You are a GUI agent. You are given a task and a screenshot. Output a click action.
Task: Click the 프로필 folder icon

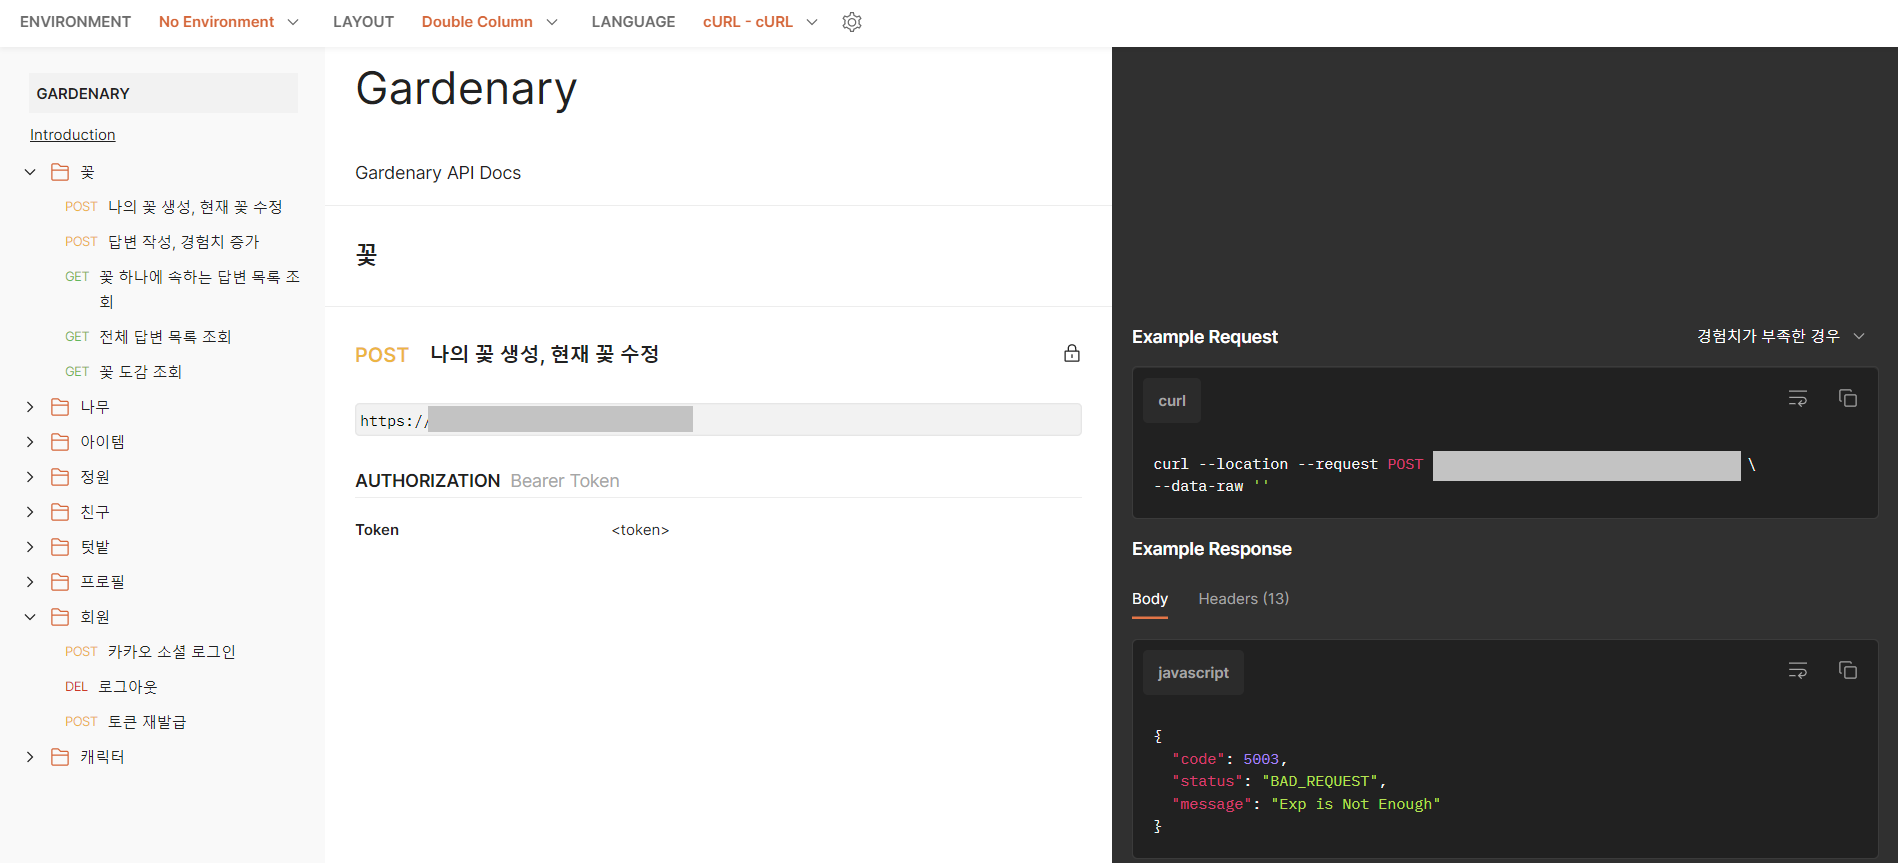[60, 582]
